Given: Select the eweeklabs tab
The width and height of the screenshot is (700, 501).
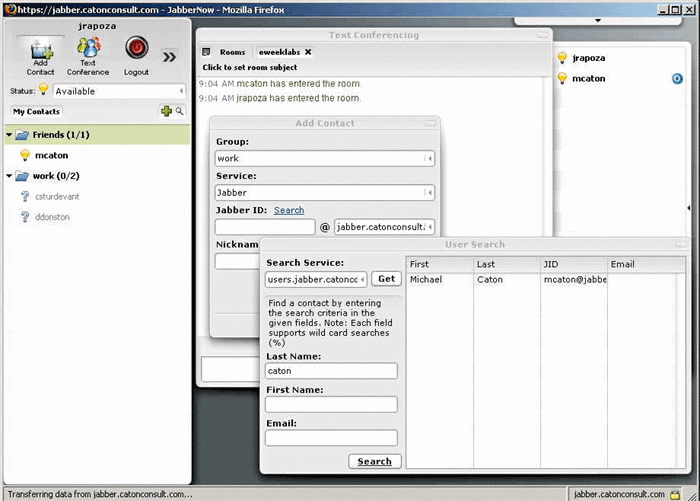Looking at the screenshot, I should click(x=279, y=52).
